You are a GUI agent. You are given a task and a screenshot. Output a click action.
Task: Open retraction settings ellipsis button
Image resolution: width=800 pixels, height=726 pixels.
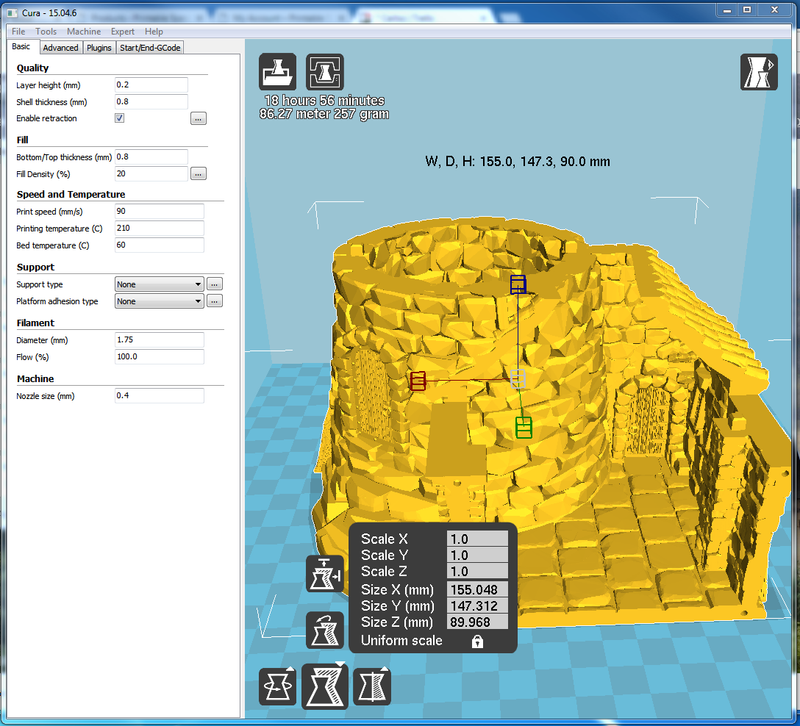[x=198, y=118]
